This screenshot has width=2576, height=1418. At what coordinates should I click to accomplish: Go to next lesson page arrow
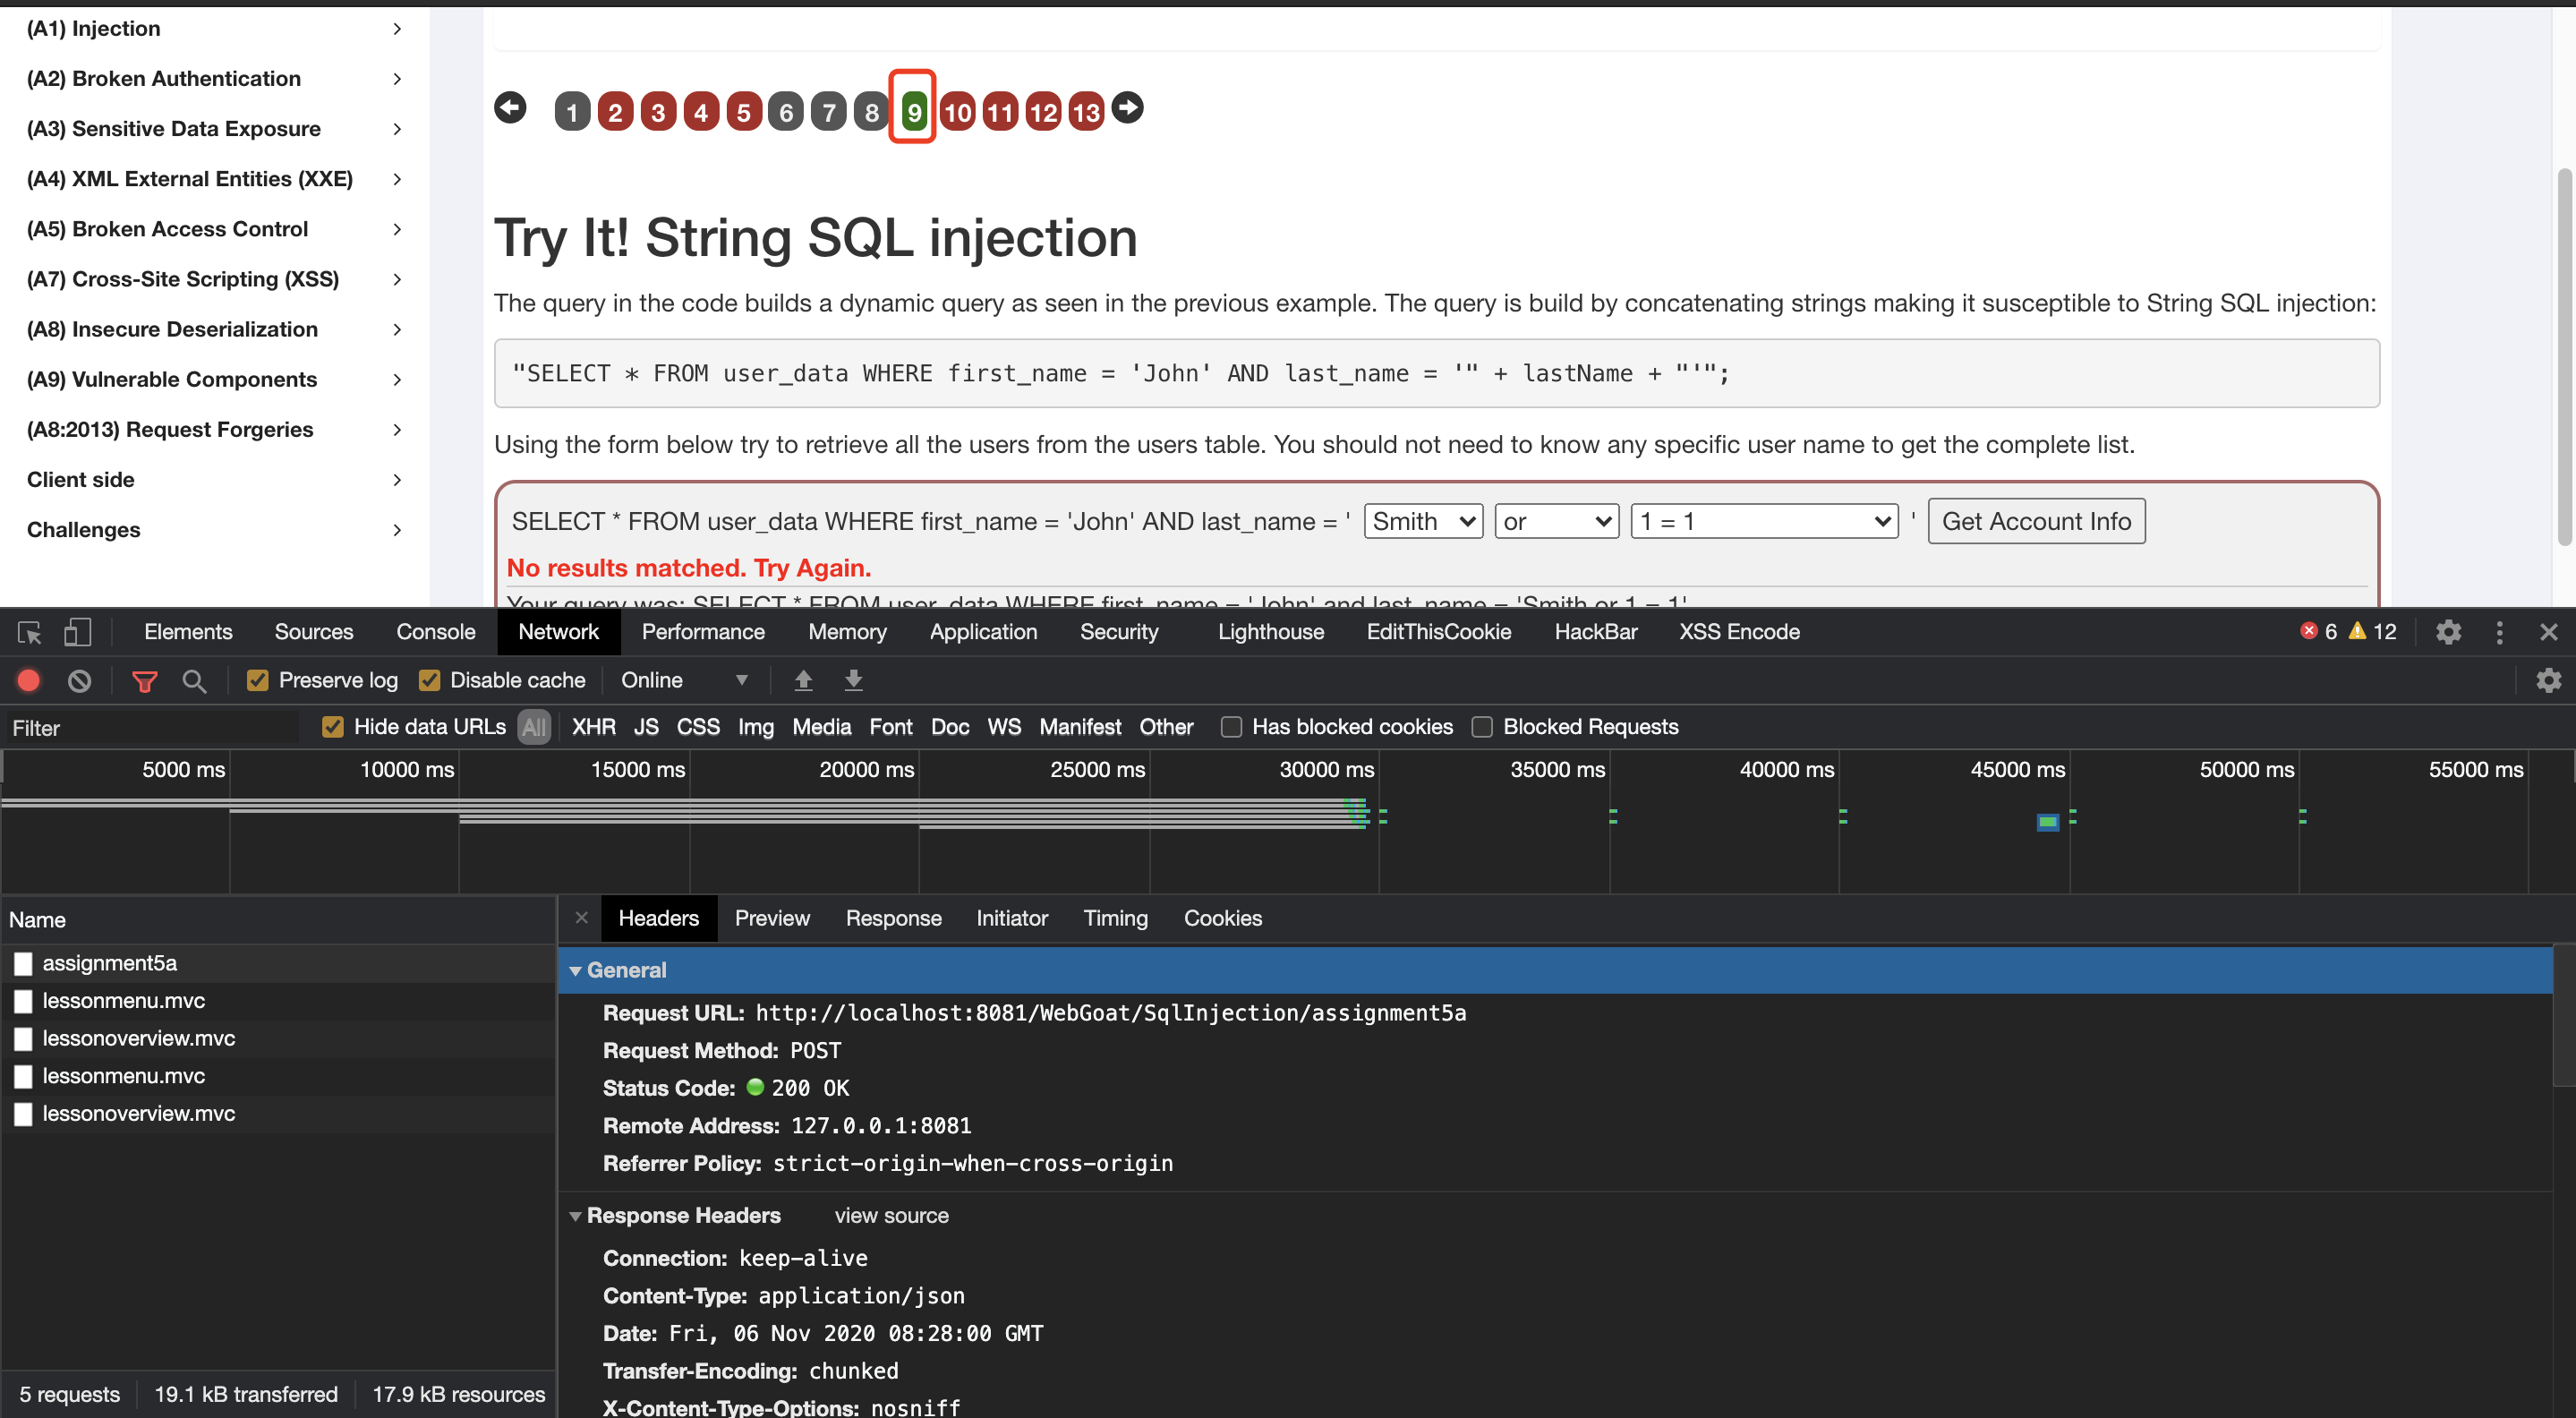(x=1128, y=108)
